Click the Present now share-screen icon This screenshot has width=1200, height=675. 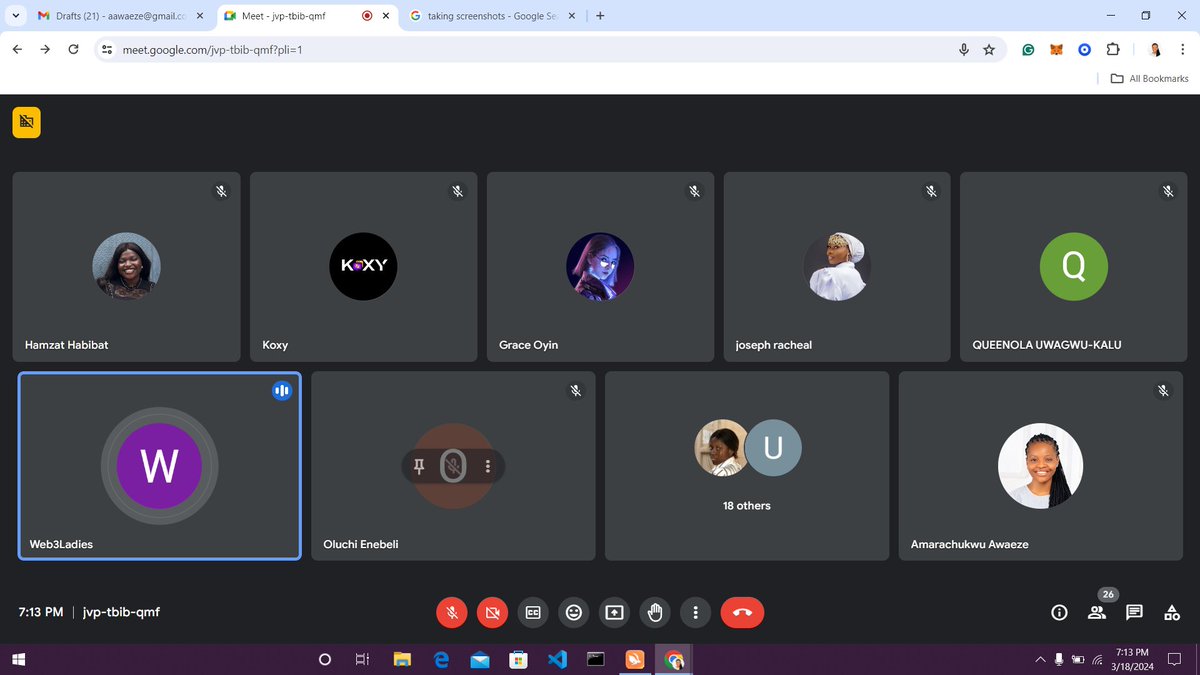[614, 612]
